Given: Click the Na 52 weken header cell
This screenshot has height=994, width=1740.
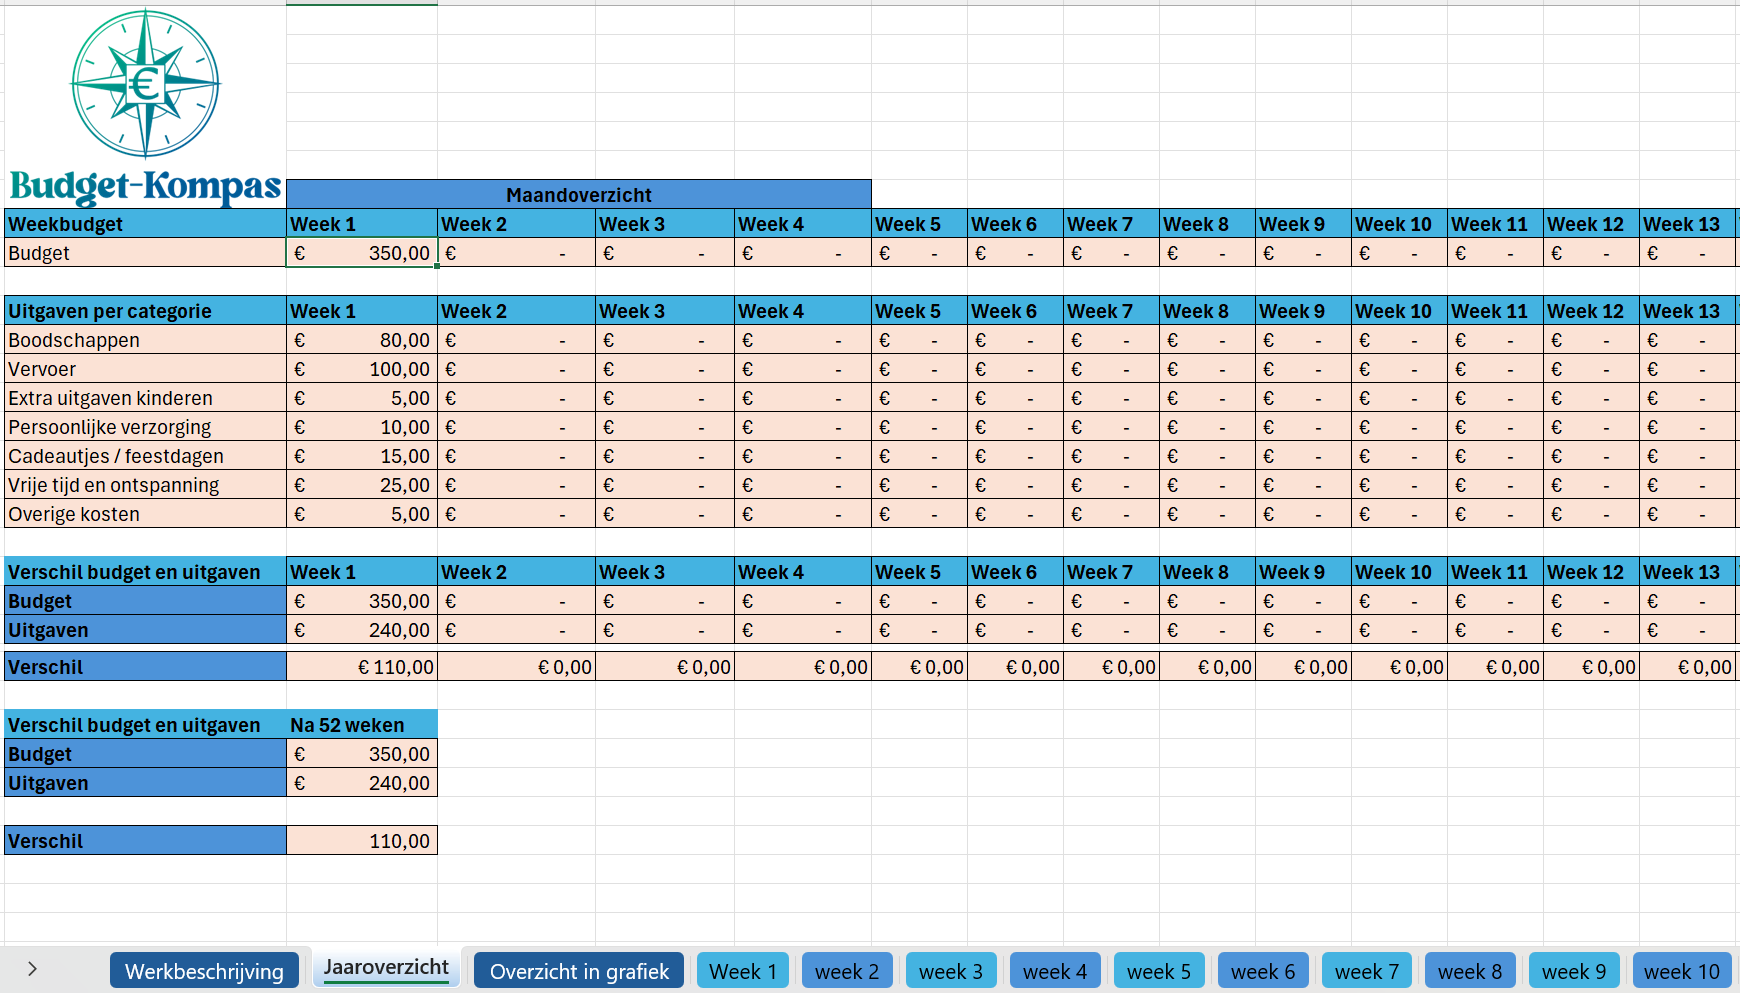Looking at the screenshot, I should (x=362, y=725).
